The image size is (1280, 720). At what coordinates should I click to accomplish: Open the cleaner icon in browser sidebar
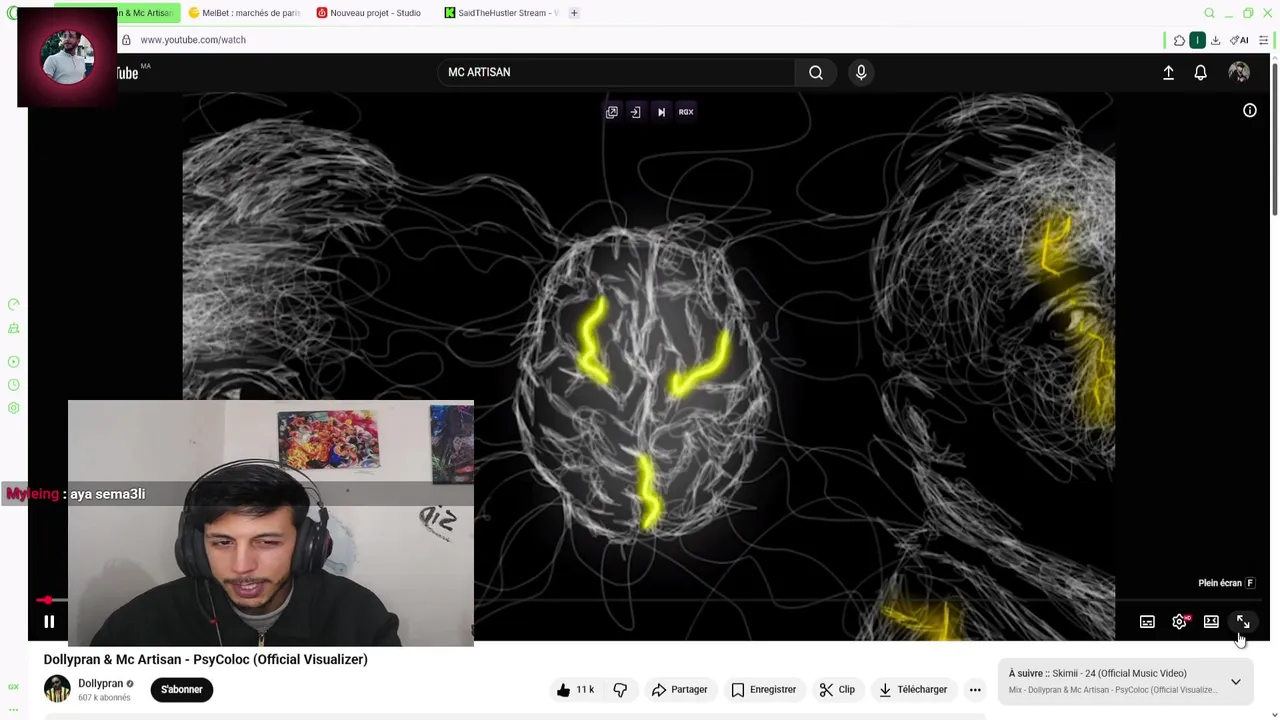[x=13, y=328]
